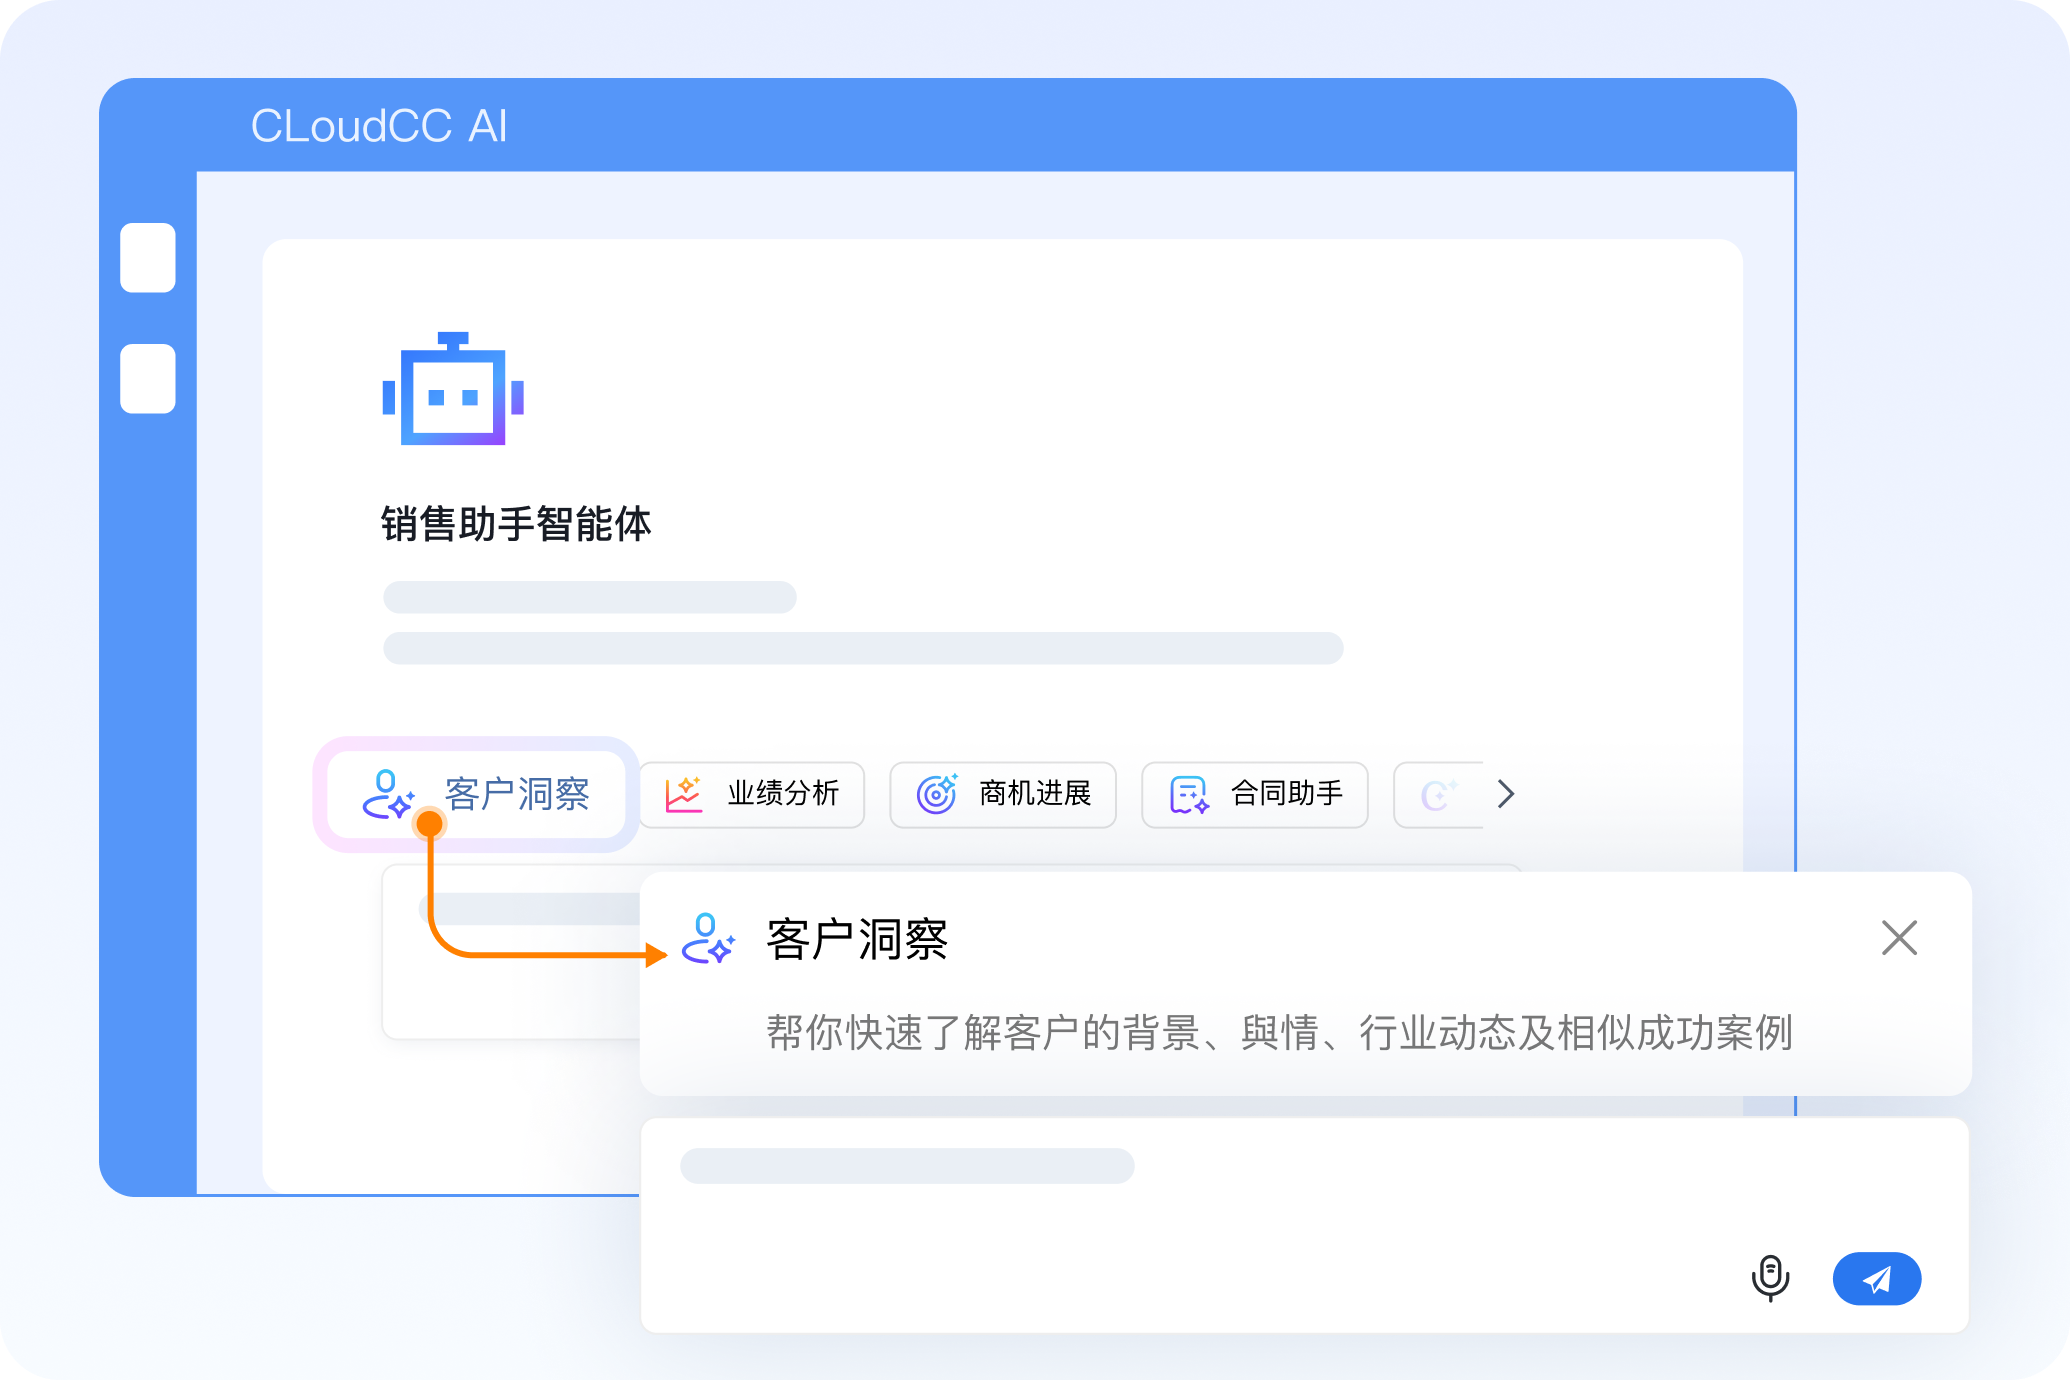This screenshot has height=1380, width=2070.
Task: Click the second white sidebar square
Action: point(148,379)
